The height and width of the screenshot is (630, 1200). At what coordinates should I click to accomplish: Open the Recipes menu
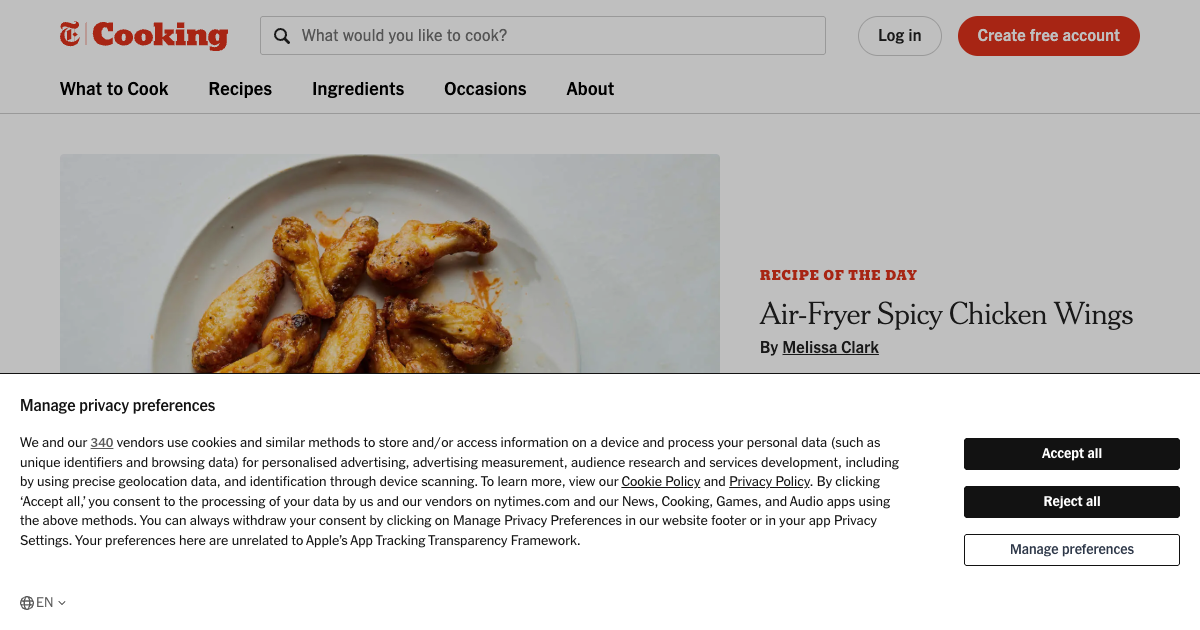pyautogui.click(x=240, y=89)
